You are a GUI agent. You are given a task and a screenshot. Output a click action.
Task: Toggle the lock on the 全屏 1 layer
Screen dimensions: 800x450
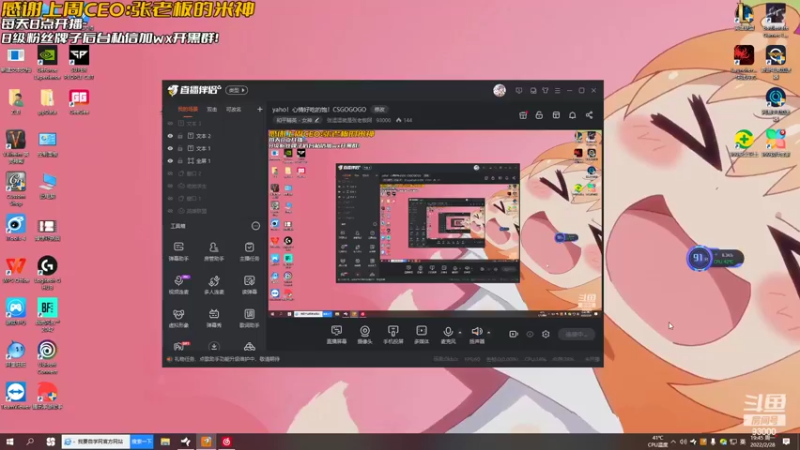(180, 161)
